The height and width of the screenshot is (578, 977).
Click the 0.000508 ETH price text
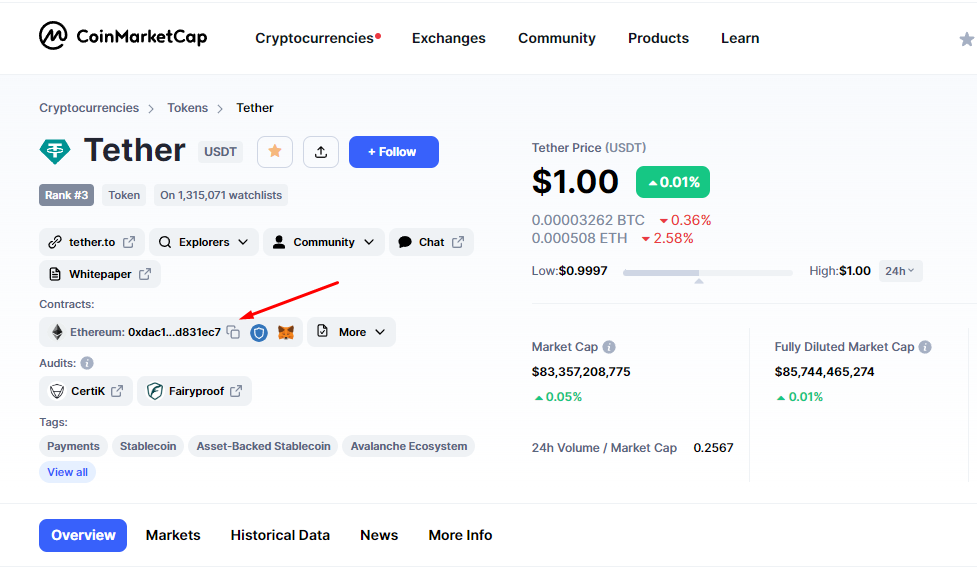point(579,238)
